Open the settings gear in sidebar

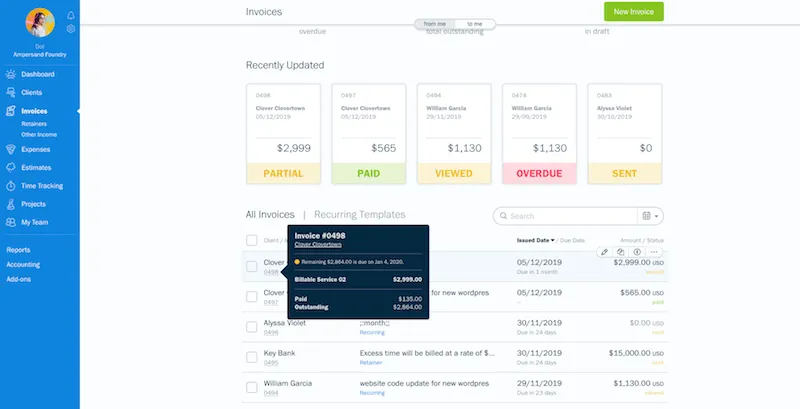coord(70,29)
